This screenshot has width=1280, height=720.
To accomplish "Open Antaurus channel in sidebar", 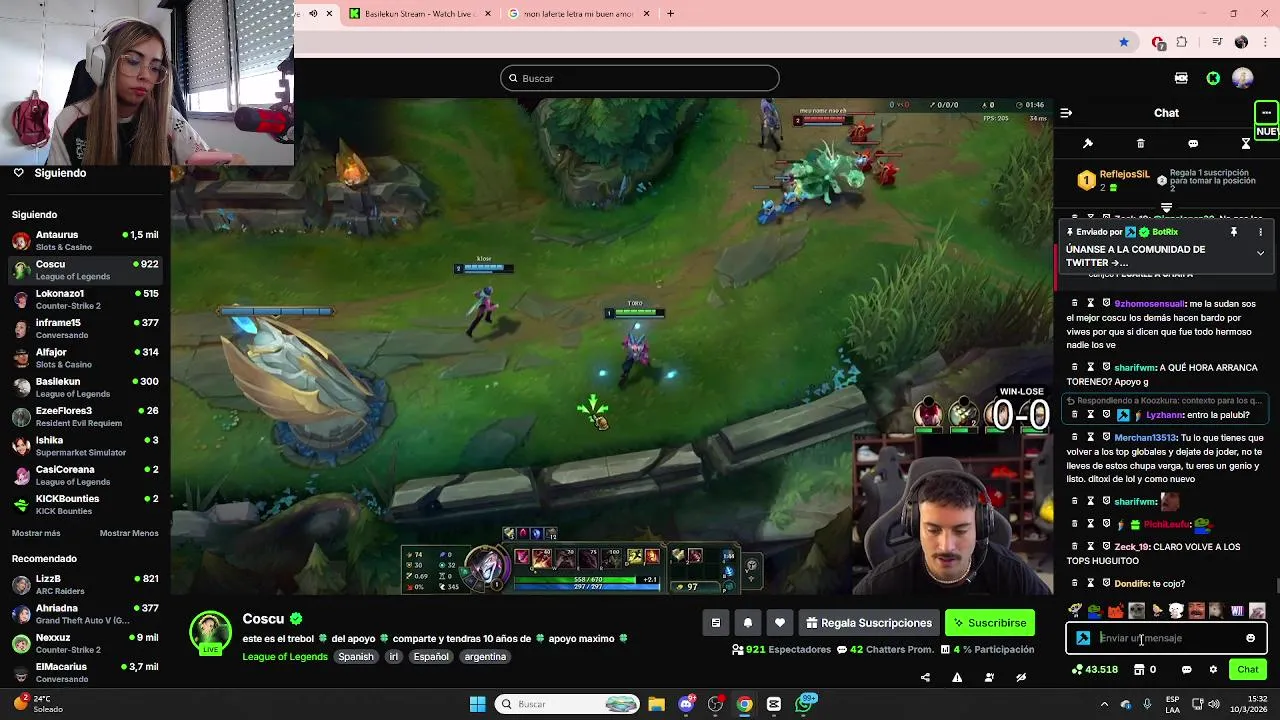I will click(x=85, y=241).
